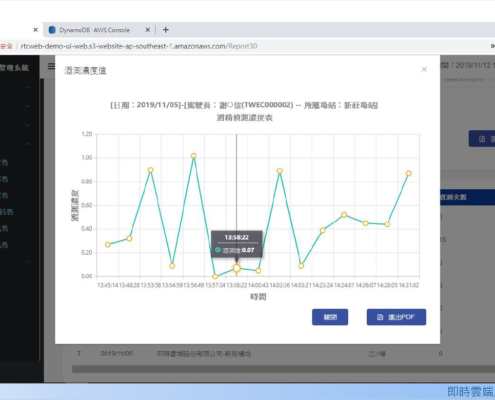The width and height of the screenshot is (495, 400).
Task: Click the zero-value point at 13:57:34
Action: tap(215, 276)
